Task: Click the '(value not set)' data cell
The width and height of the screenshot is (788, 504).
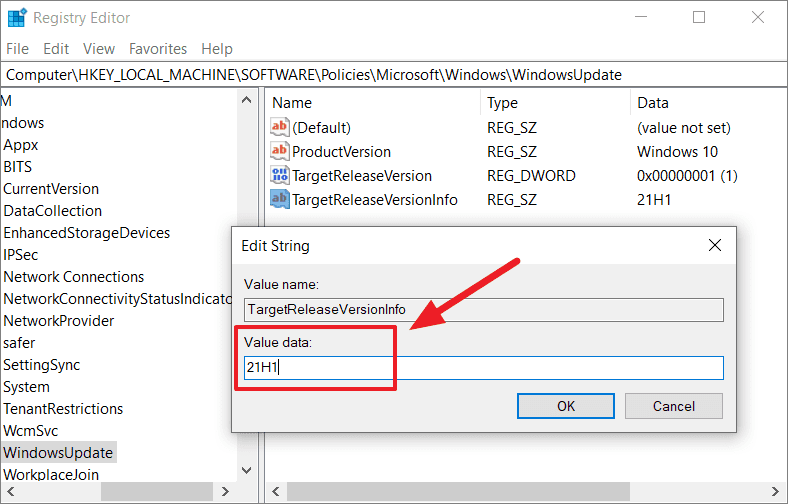Action: [684, 128]
